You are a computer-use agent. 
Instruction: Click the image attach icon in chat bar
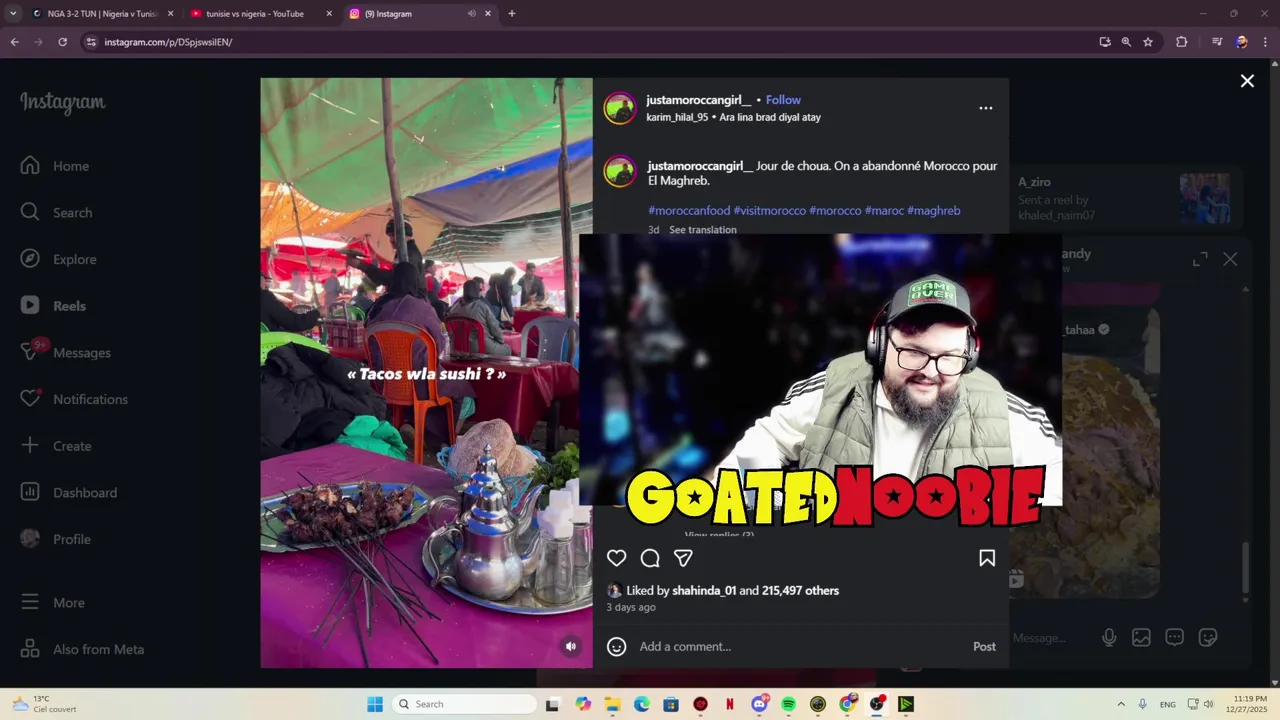[x=1141, y=637]
